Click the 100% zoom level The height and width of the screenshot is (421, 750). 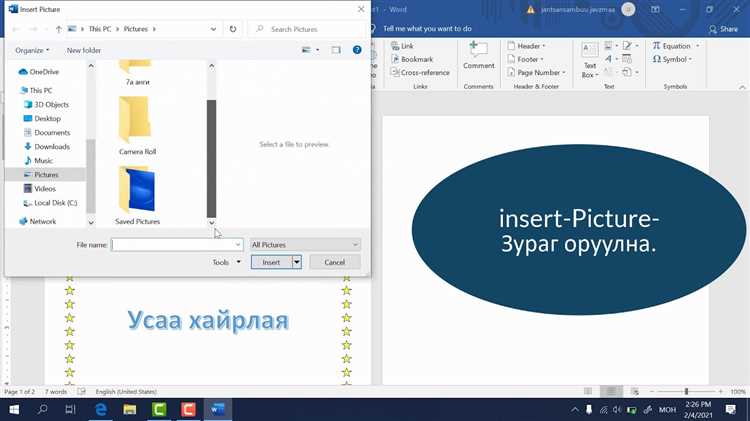coord(738,391)
